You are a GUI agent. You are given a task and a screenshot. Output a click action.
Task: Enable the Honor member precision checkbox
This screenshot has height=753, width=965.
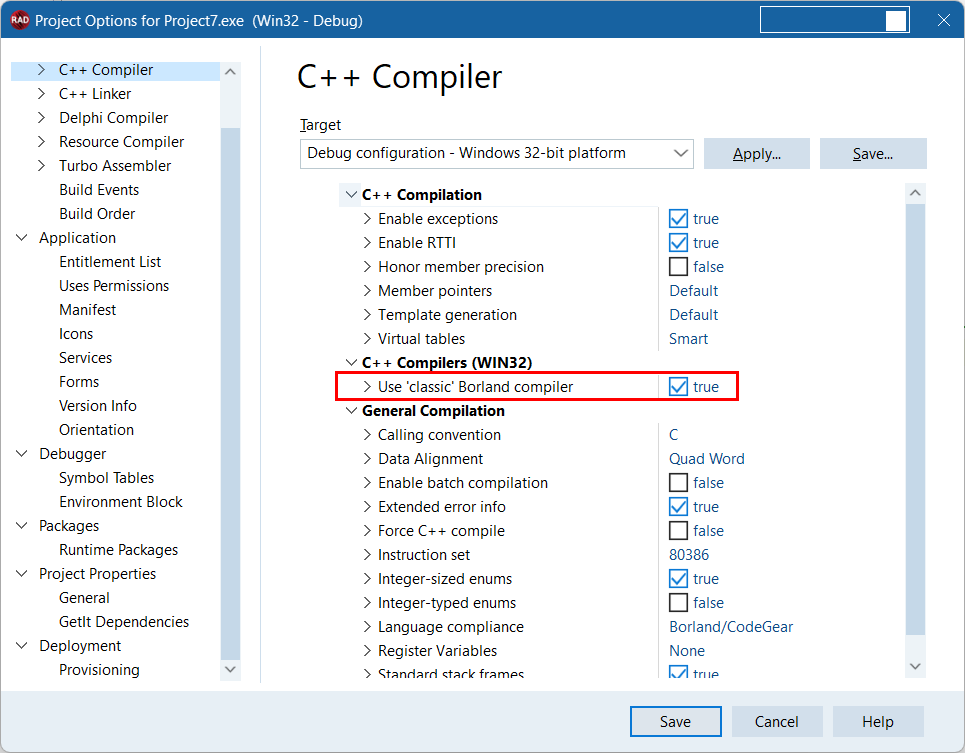pos(678,267)
